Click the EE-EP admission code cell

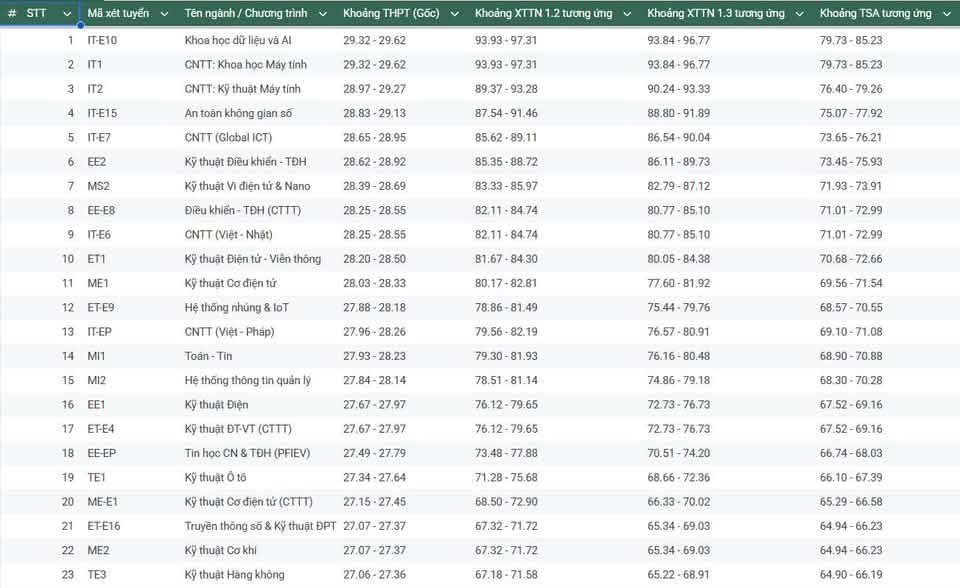point(102,453)
